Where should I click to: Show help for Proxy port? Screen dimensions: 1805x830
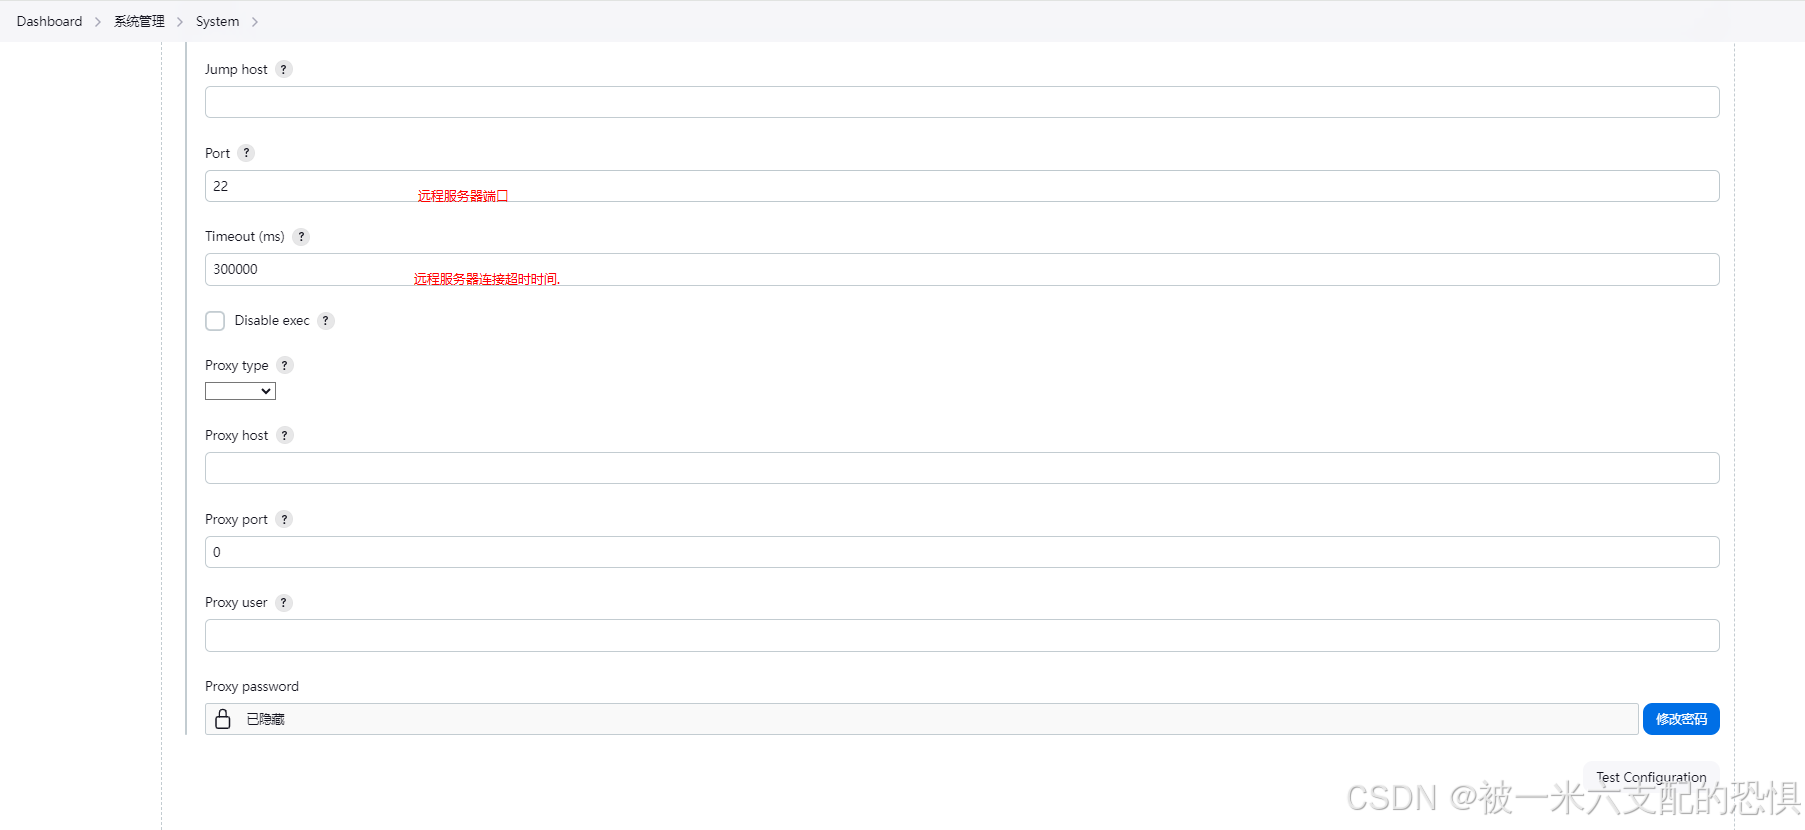284,519
